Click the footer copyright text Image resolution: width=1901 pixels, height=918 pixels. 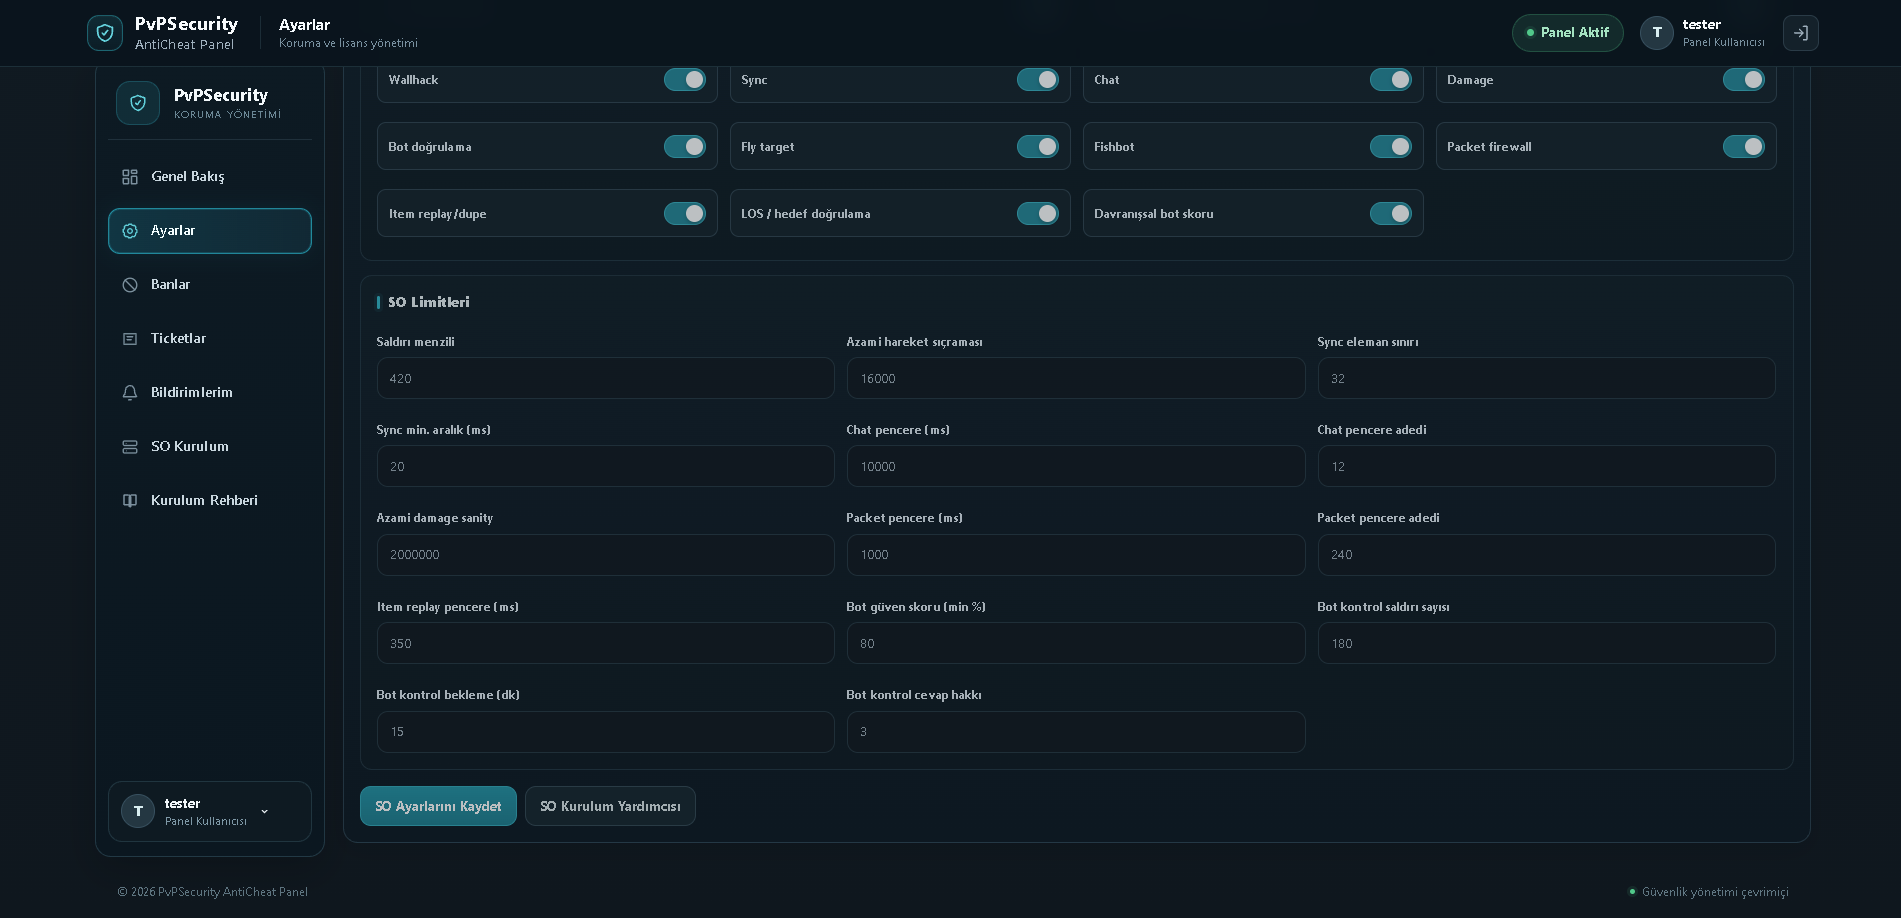213,892
